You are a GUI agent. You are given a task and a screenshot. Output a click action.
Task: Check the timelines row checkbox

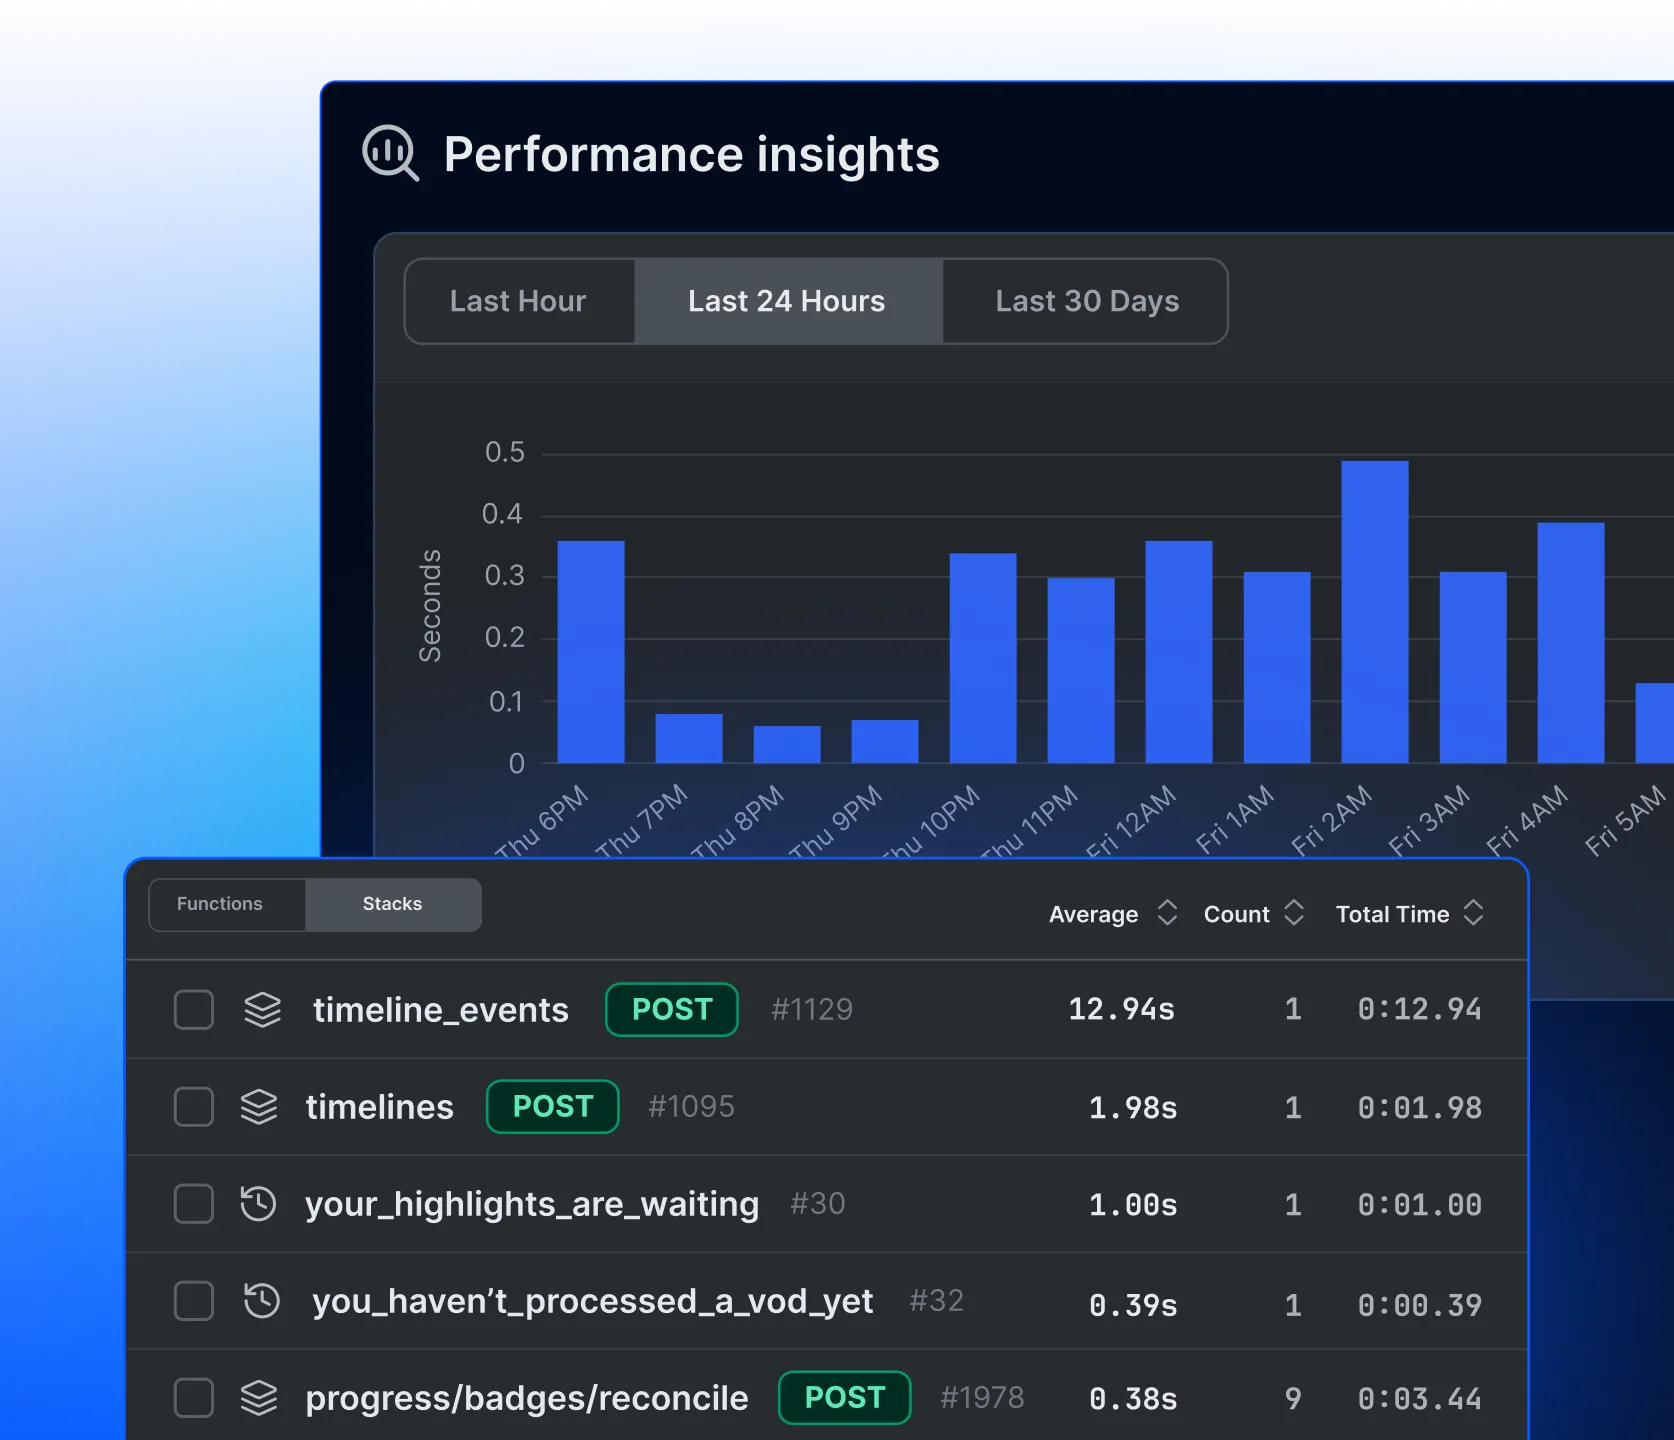tap(194, 1107)
